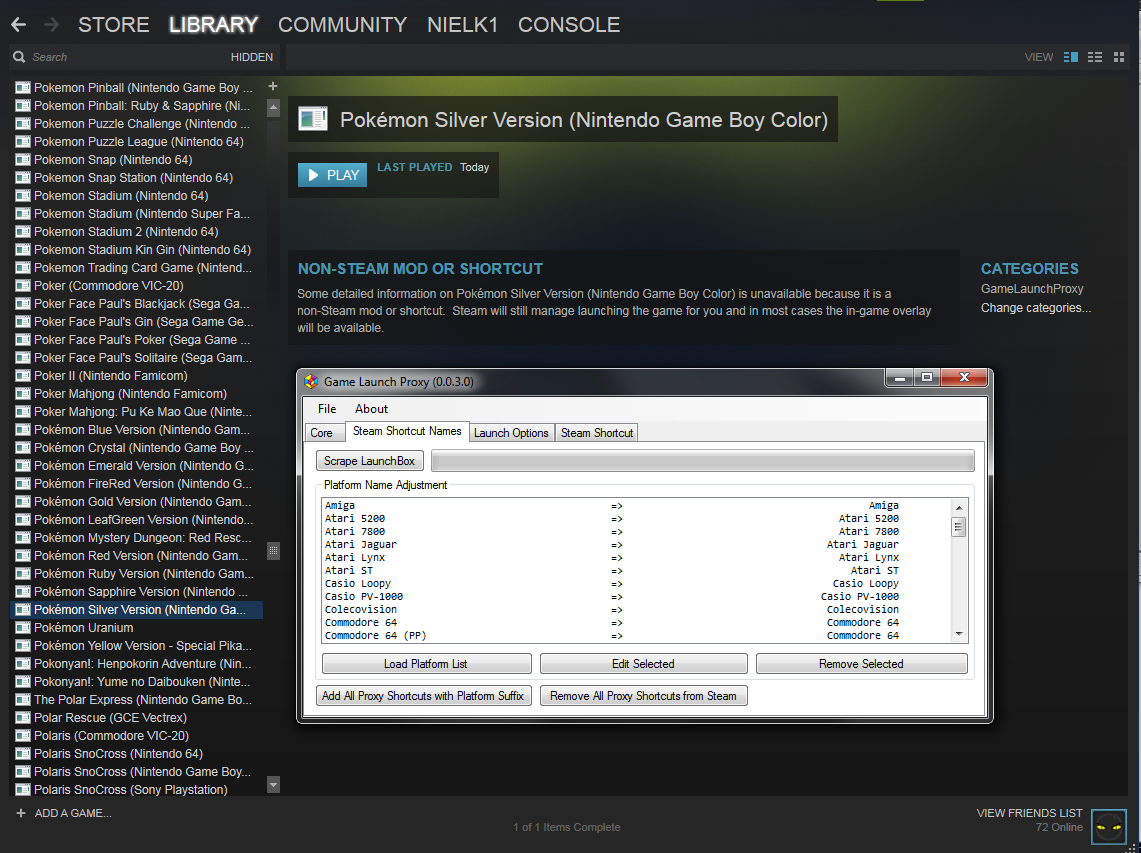Click the icon beside Poker II

click(23, 376)
